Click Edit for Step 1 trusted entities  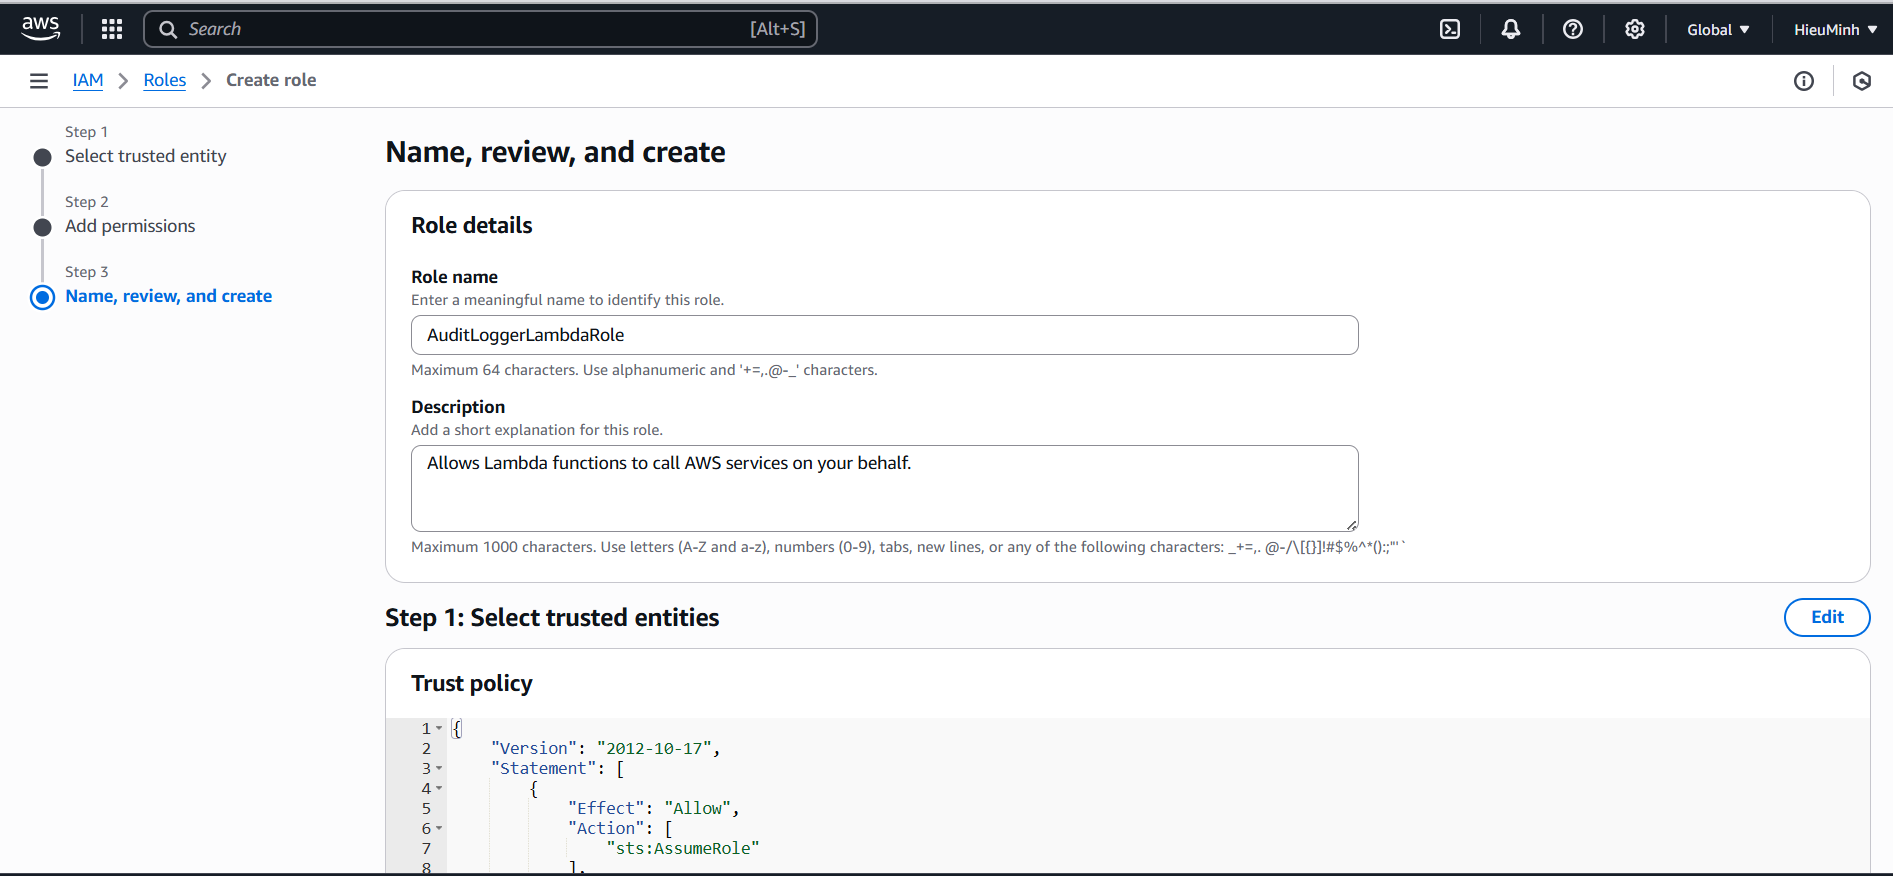click(1827, 617)
